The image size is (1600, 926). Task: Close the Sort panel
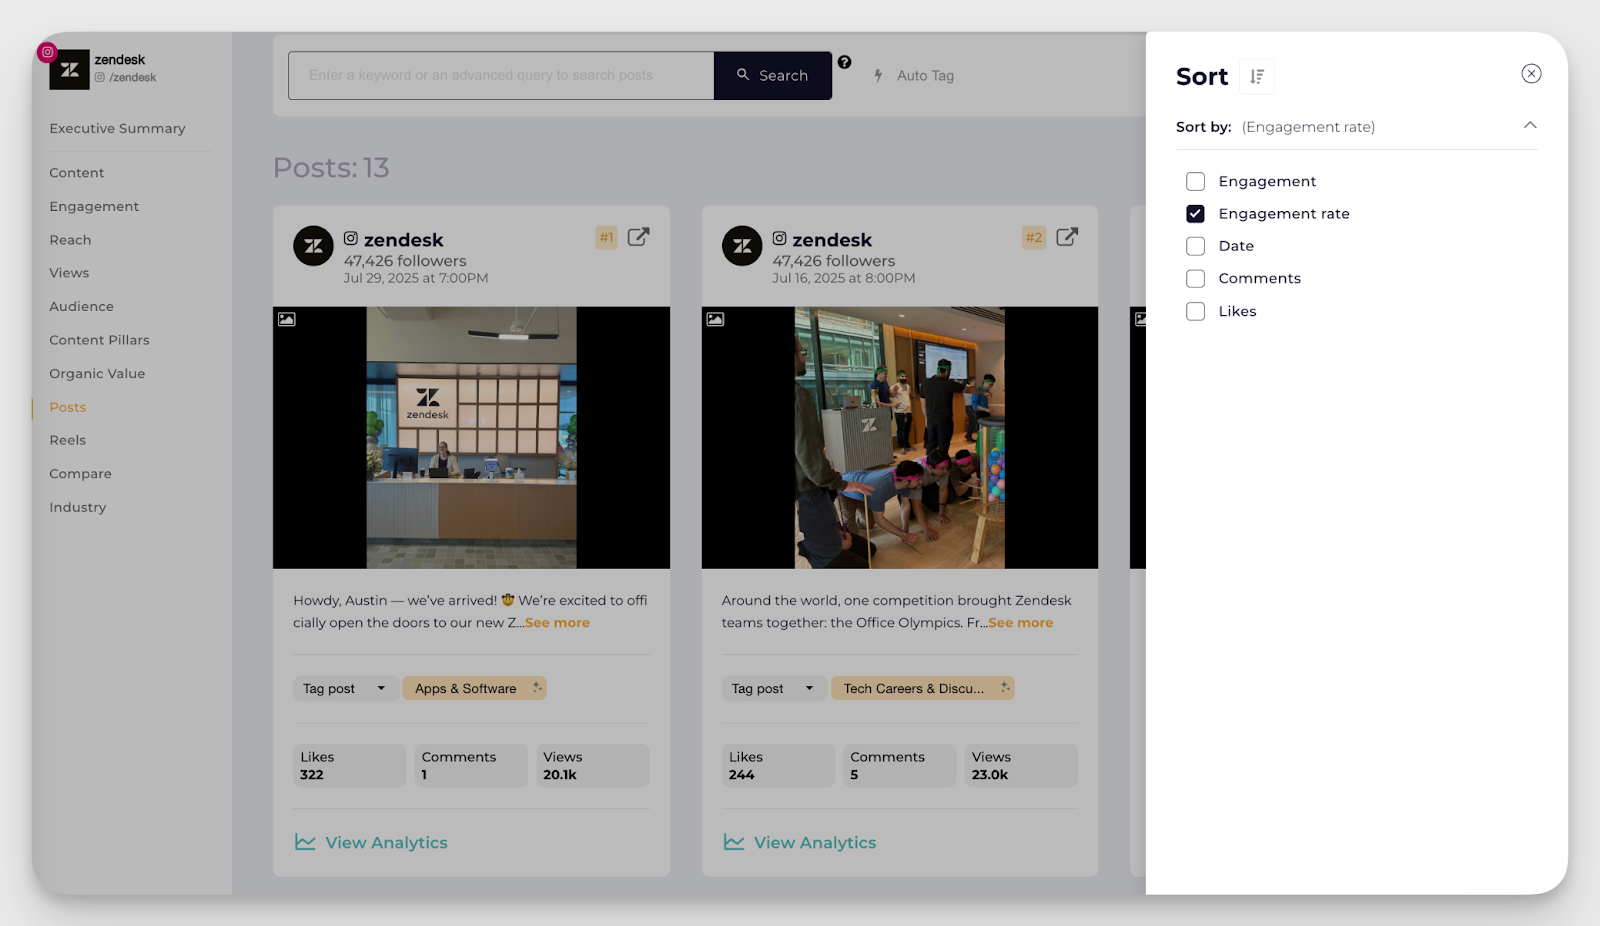coord(1531,74)
